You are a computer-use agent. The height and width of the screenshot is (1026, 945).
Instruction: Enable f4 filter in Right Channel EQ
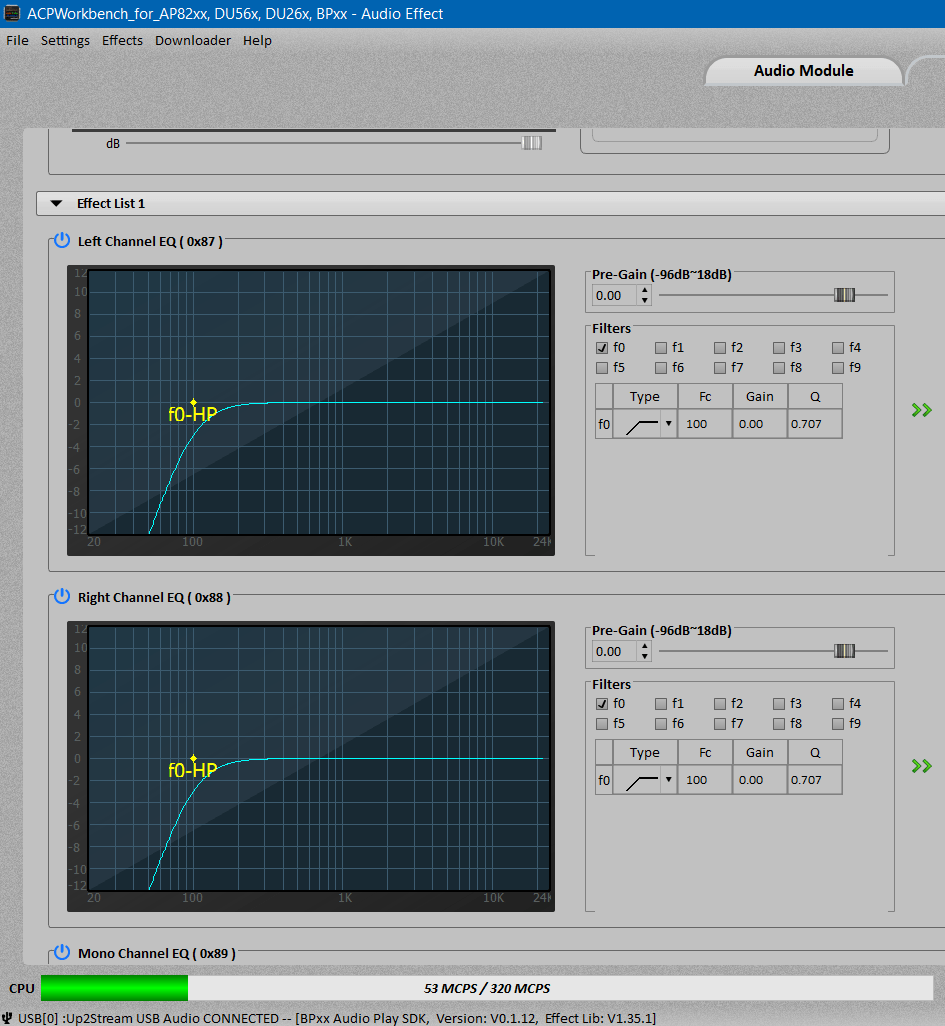coord(838,704)
